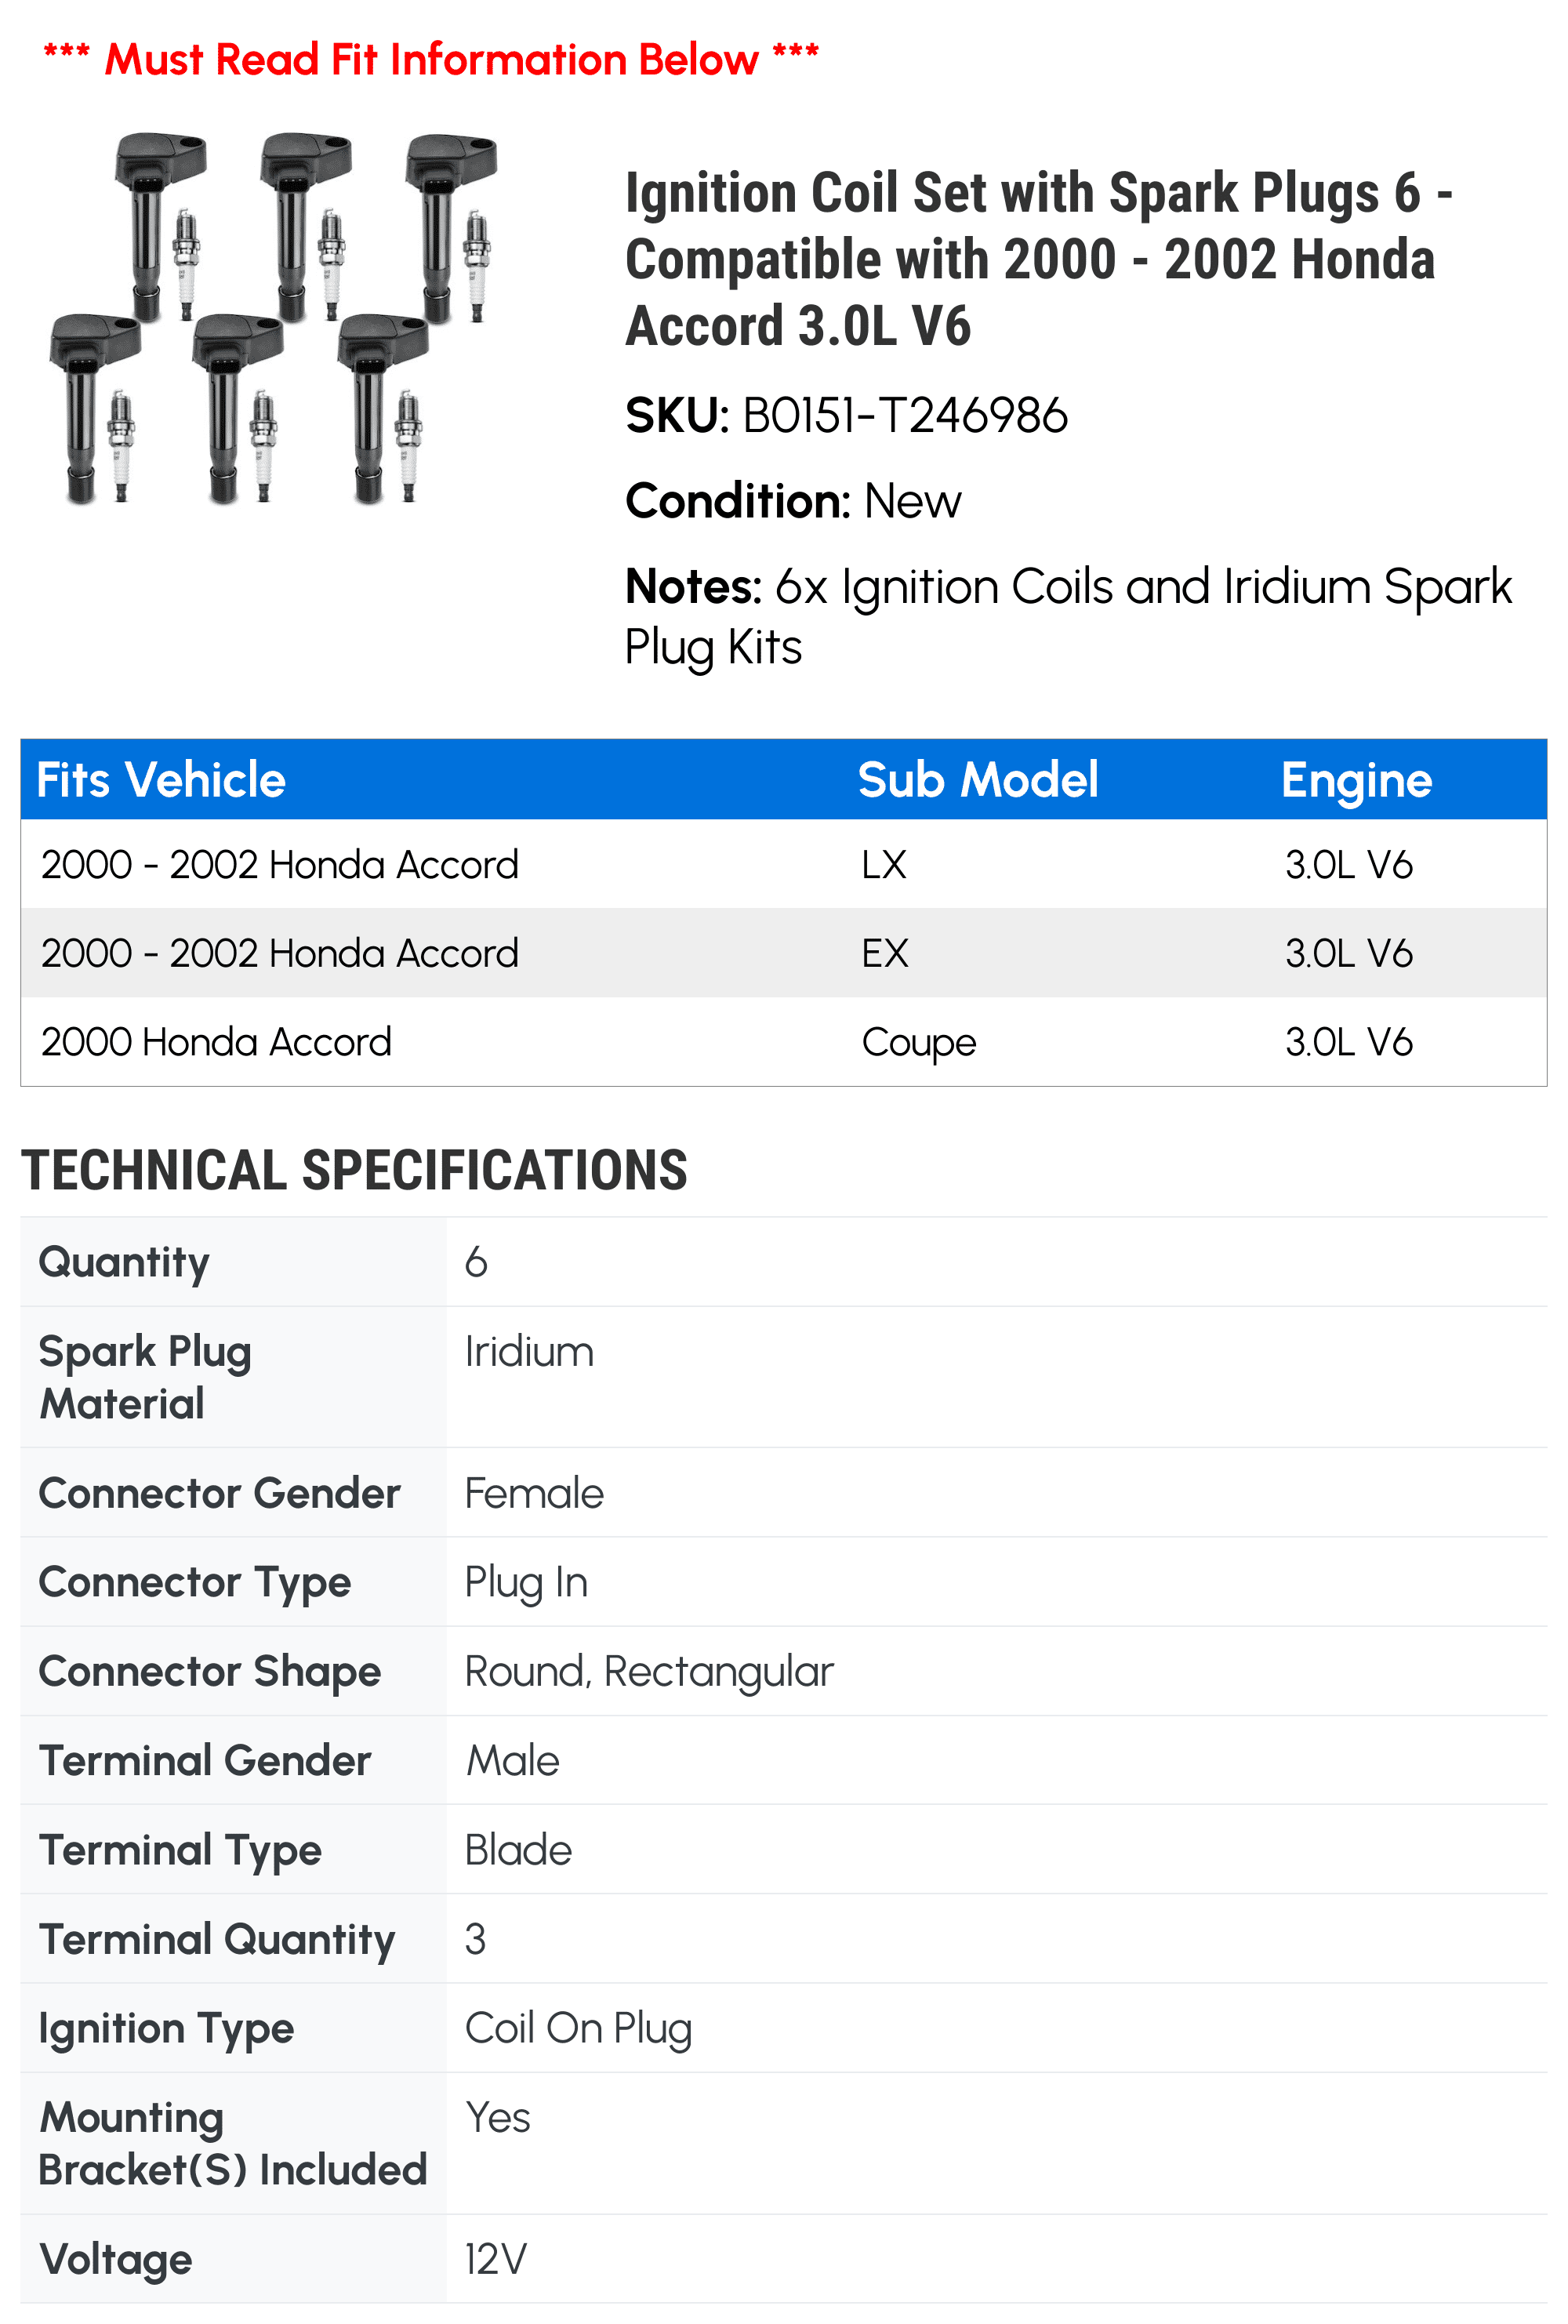The height and width of the screenshot is (2324, 1568).
Task: Click the Notes description about Iridium kits
Action: point(1068,616)
